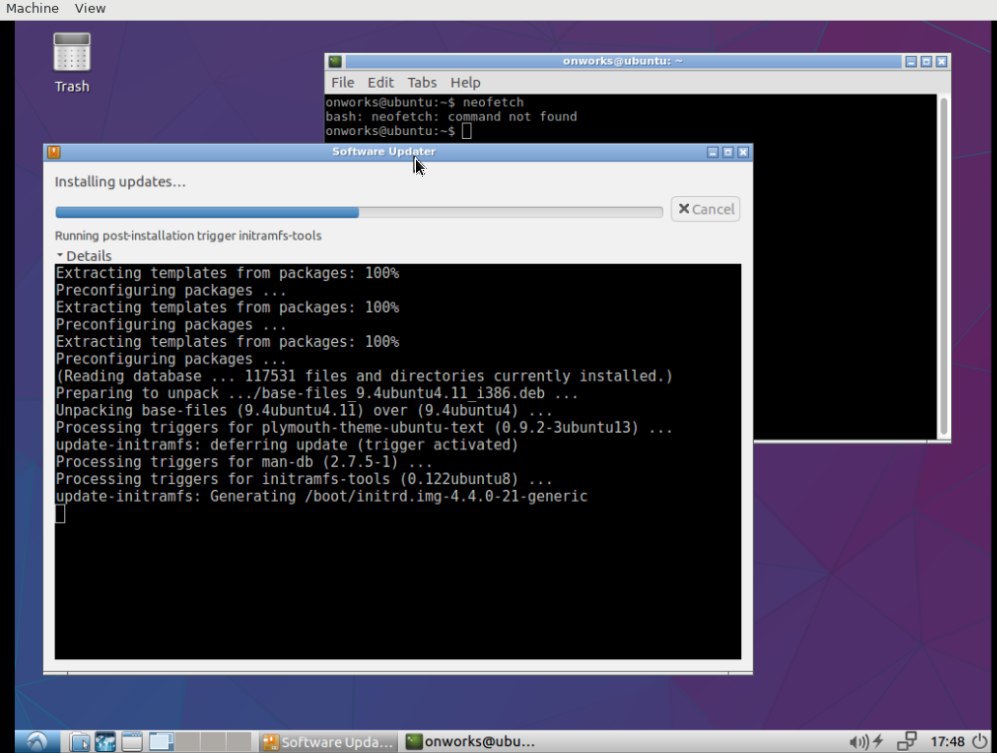Click the 'Processing triggers for initramfs-tools' line
The image size is (997, 753).
coord(303,479)
